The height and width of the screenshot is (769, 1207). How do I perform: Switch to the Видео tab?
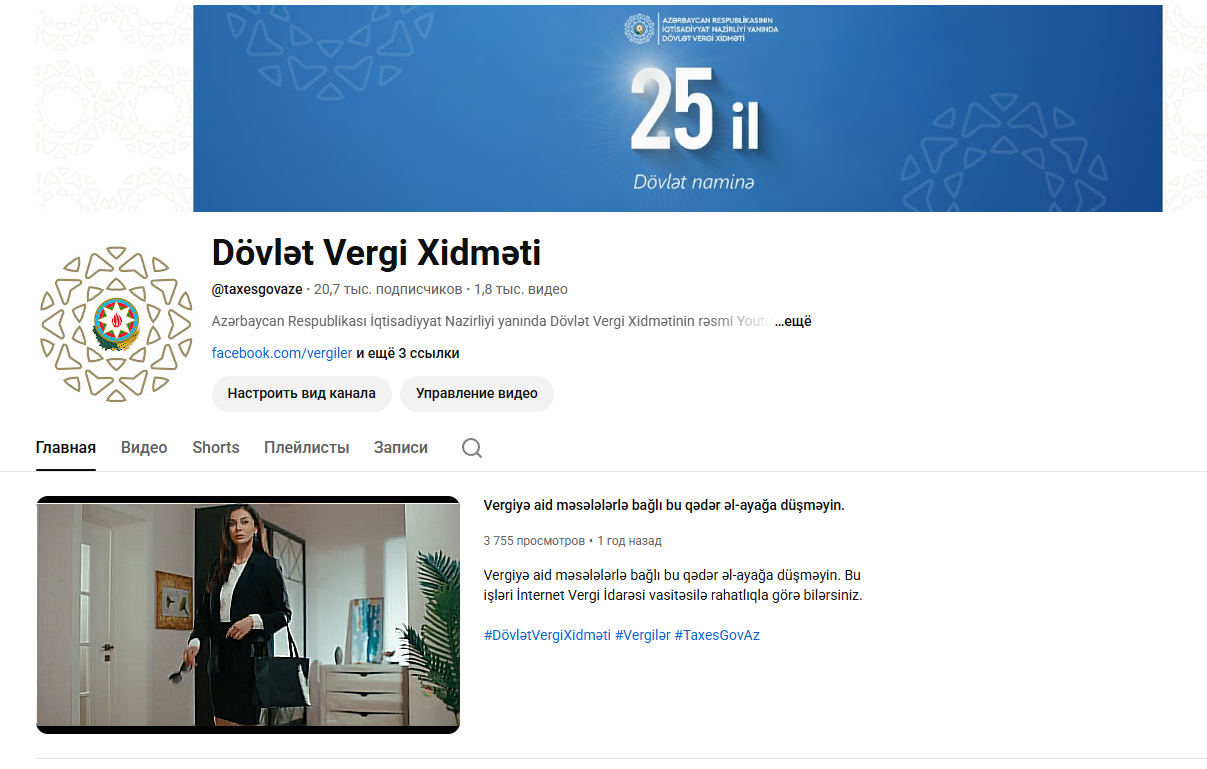(x=144, y=448)
